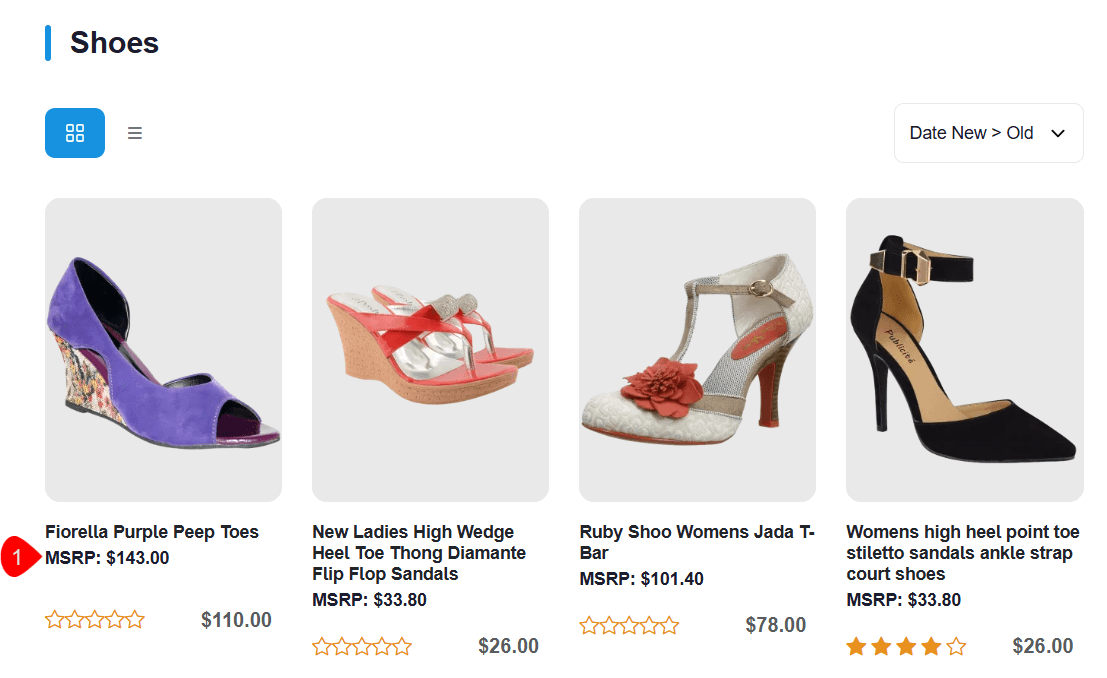Viewport: 1107px width, 678px height.
Task: Open red wedge flip flop sandals image
Action: (430, 350)
